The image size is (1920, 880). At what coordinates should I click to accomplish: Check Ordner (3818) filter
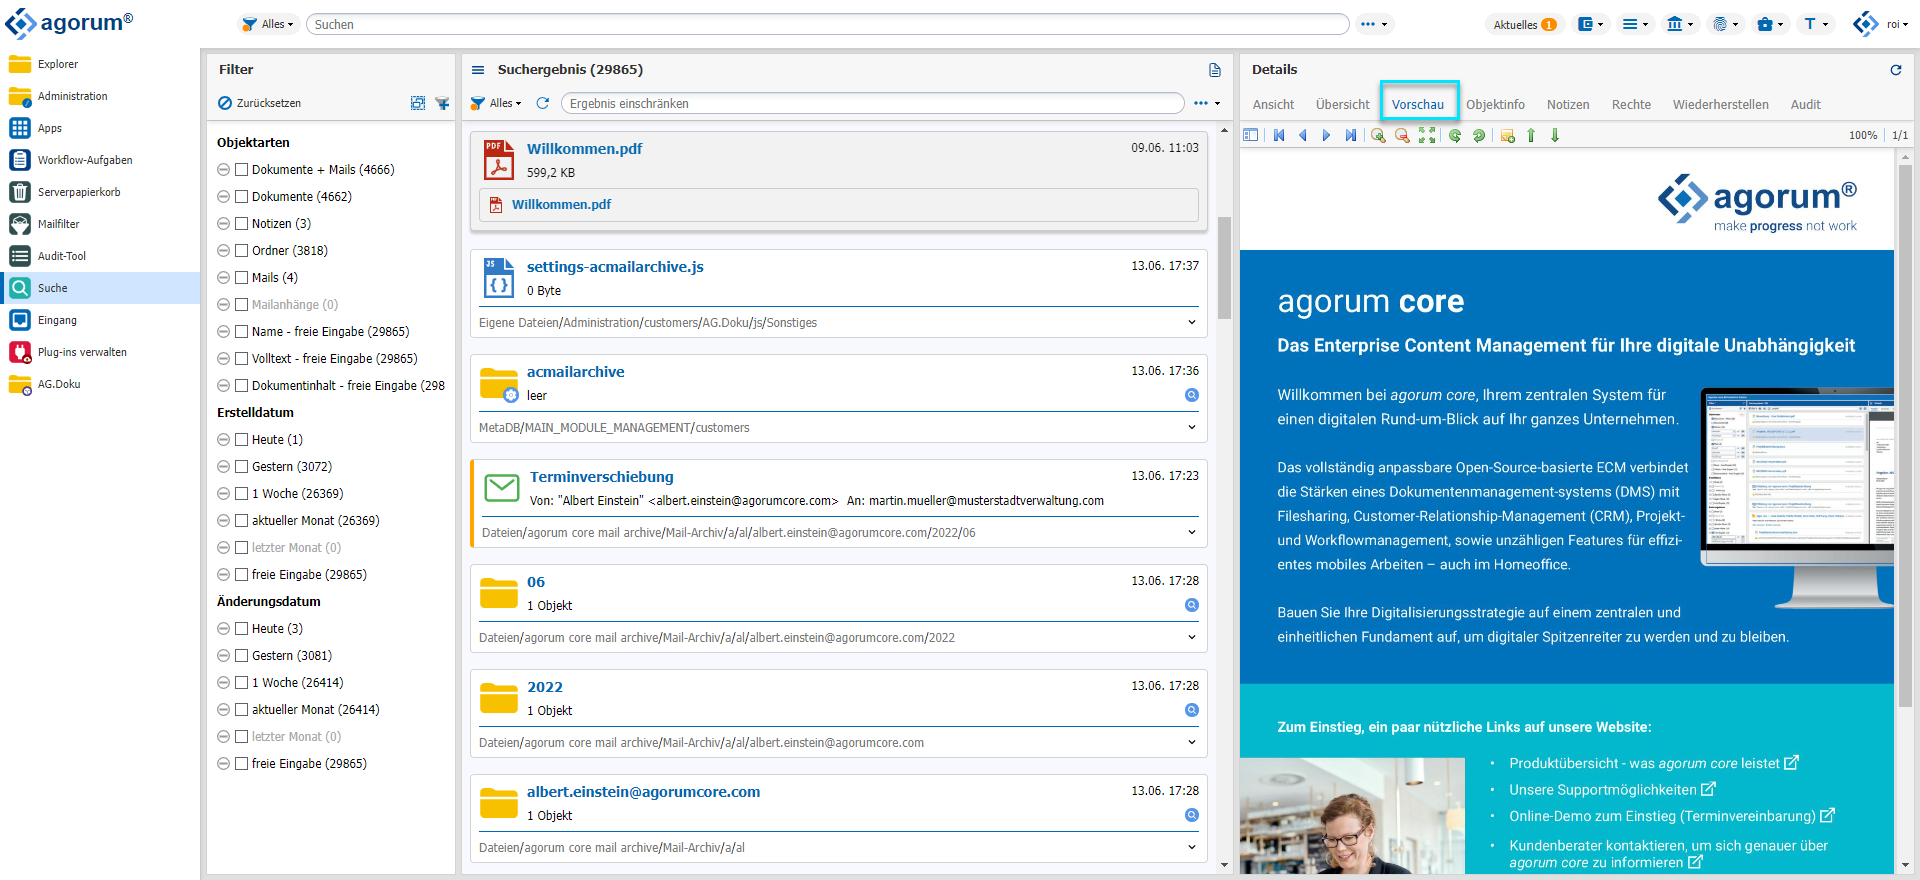[x=241, y=251]
